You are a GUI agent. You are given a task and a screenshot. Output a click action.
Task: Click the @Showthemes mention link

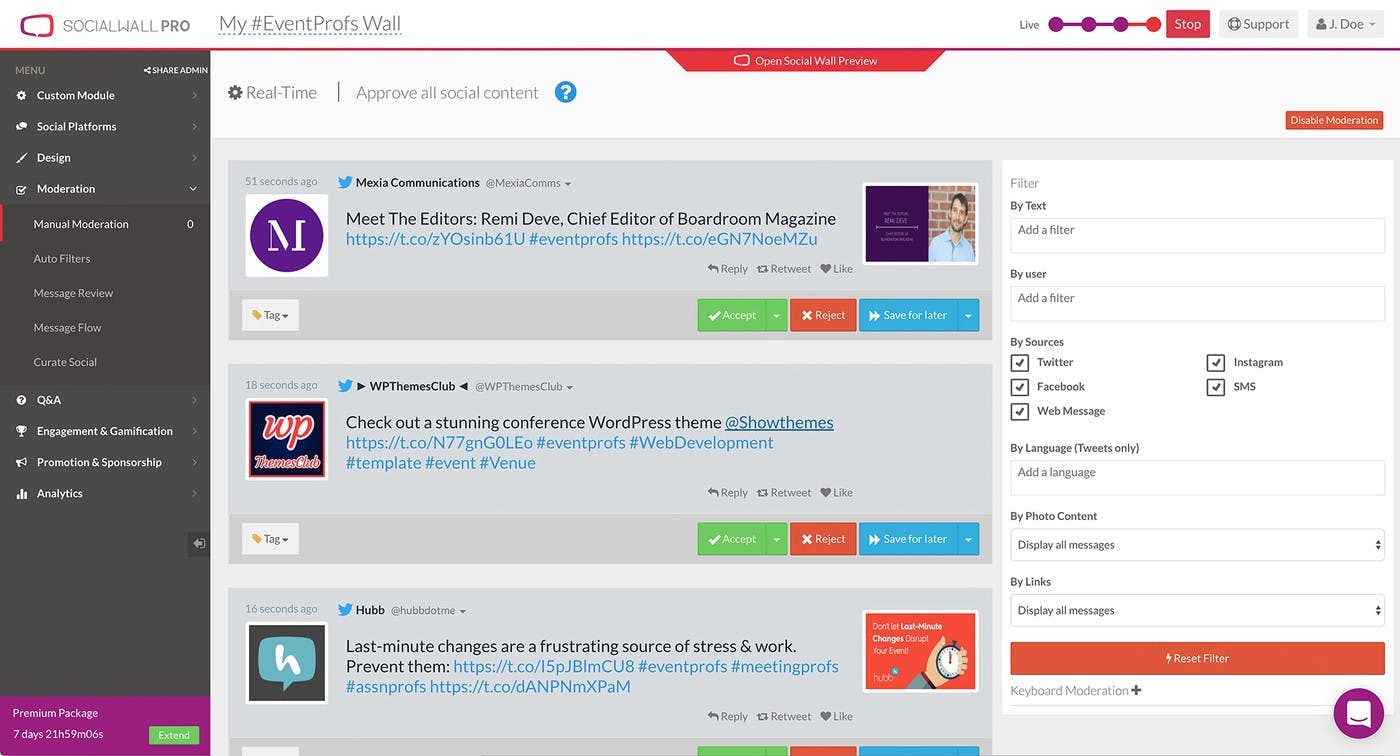[x=779, y=422]
